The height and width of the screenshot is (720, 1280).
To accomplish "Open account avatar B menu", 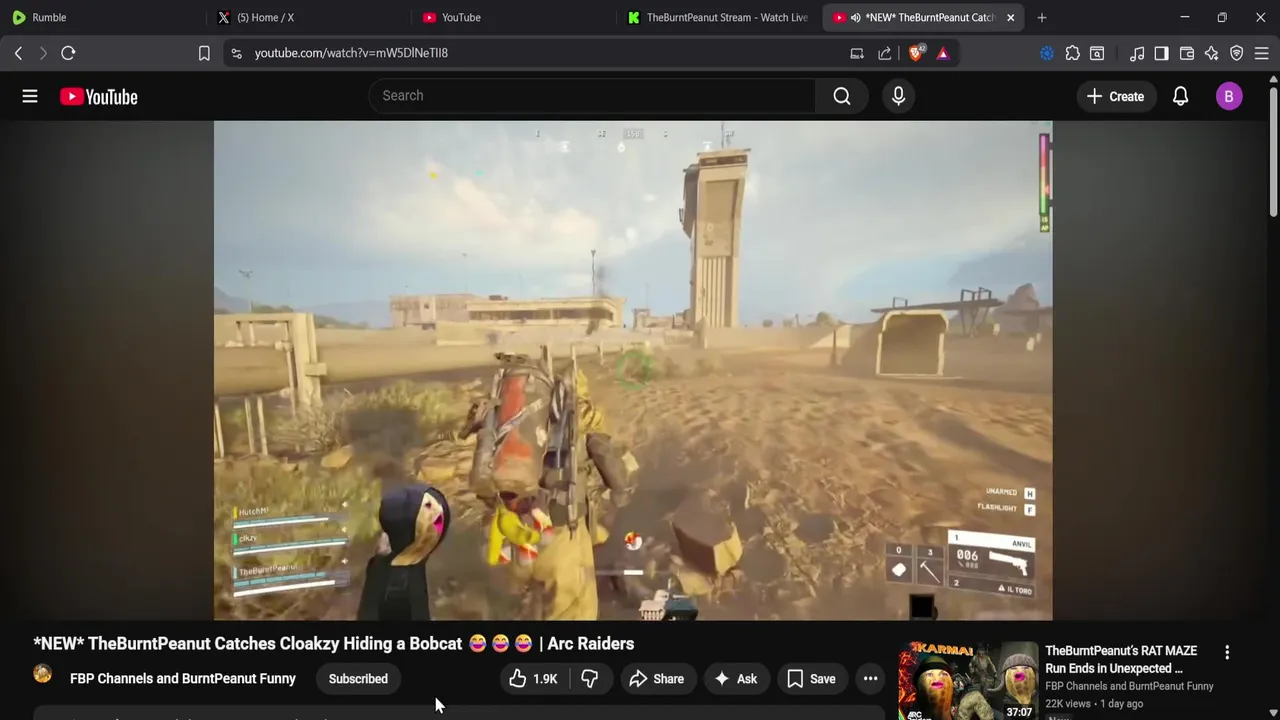I will coord(1229,96).
